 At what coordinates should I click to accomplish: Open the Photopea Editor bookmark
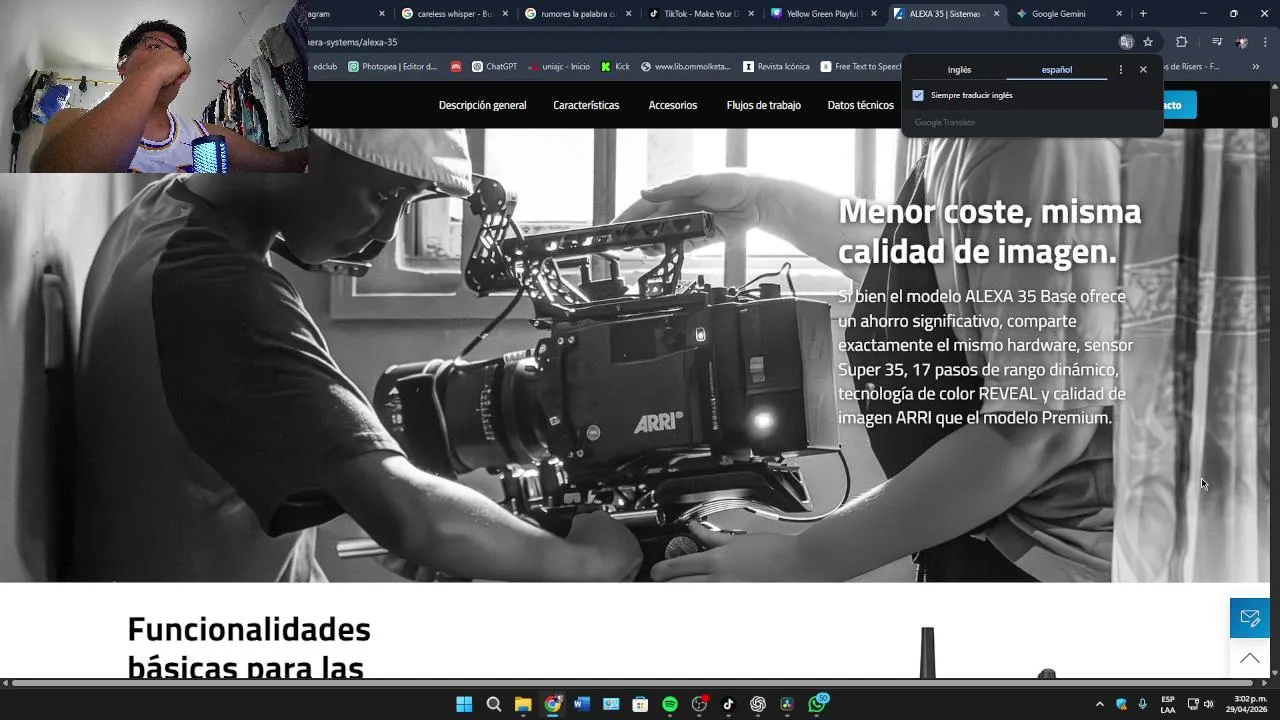tap(393, 67)
